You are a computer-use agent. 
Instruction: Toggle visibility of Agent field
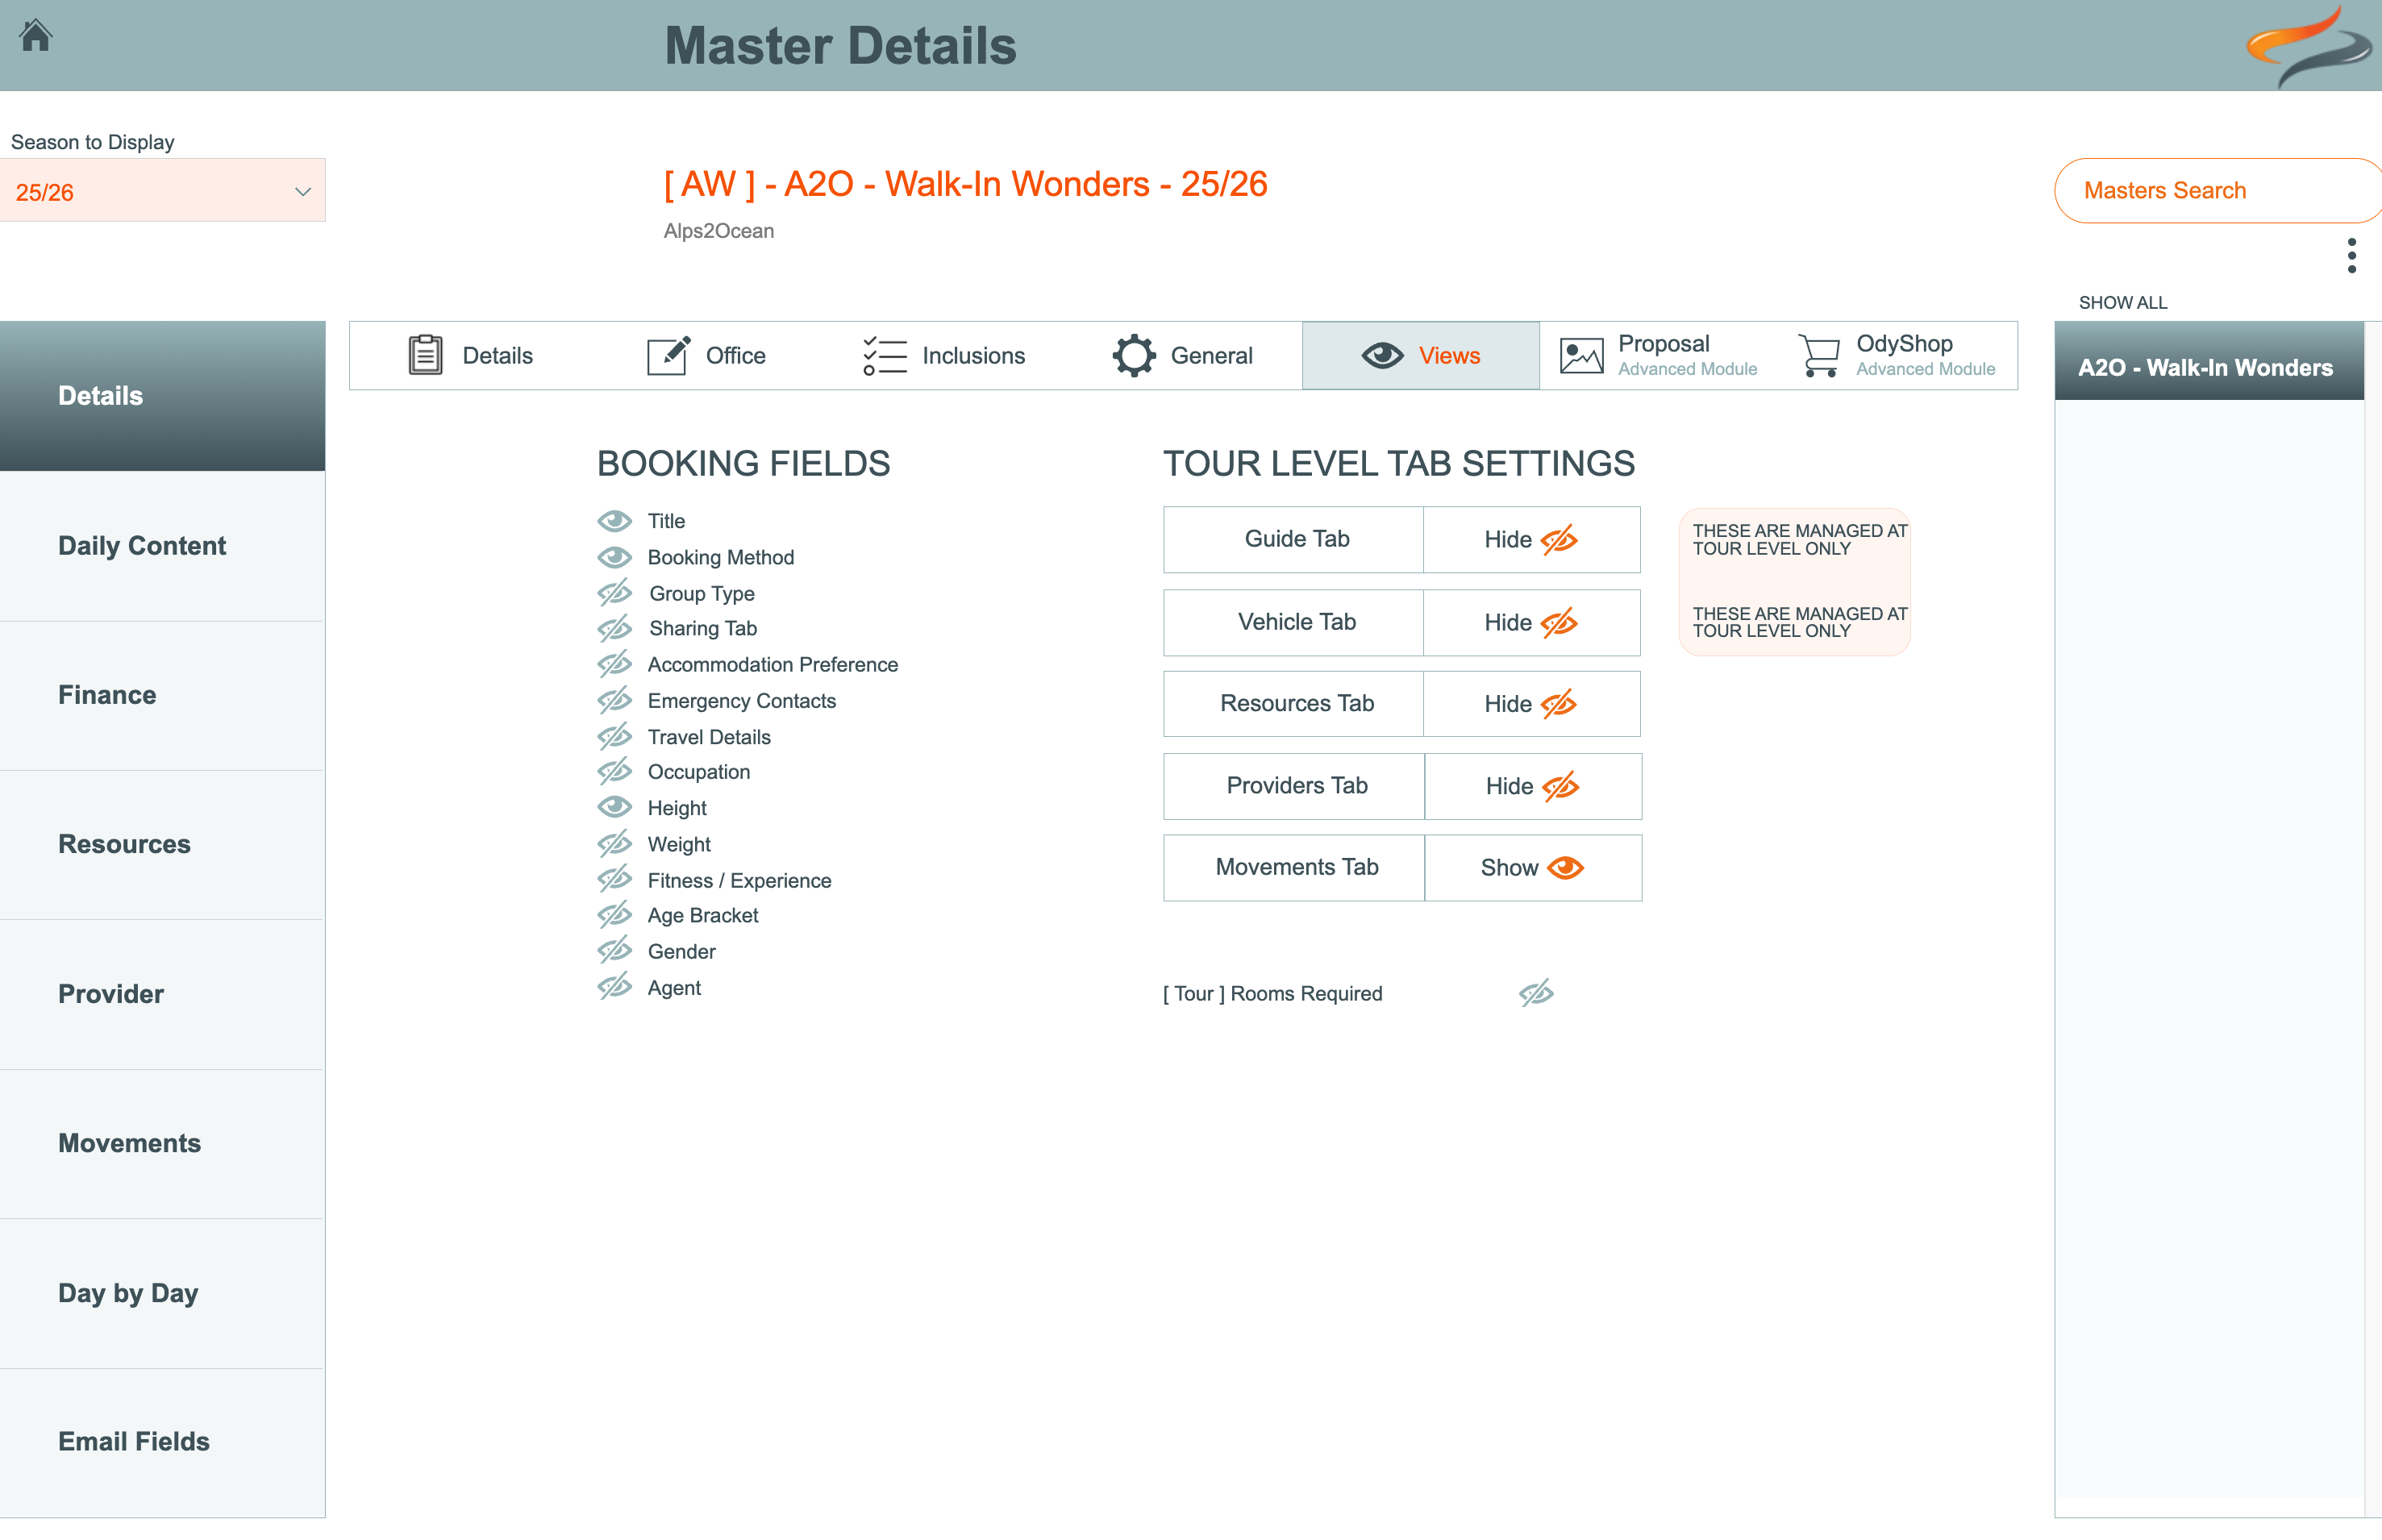coord(615,987)
